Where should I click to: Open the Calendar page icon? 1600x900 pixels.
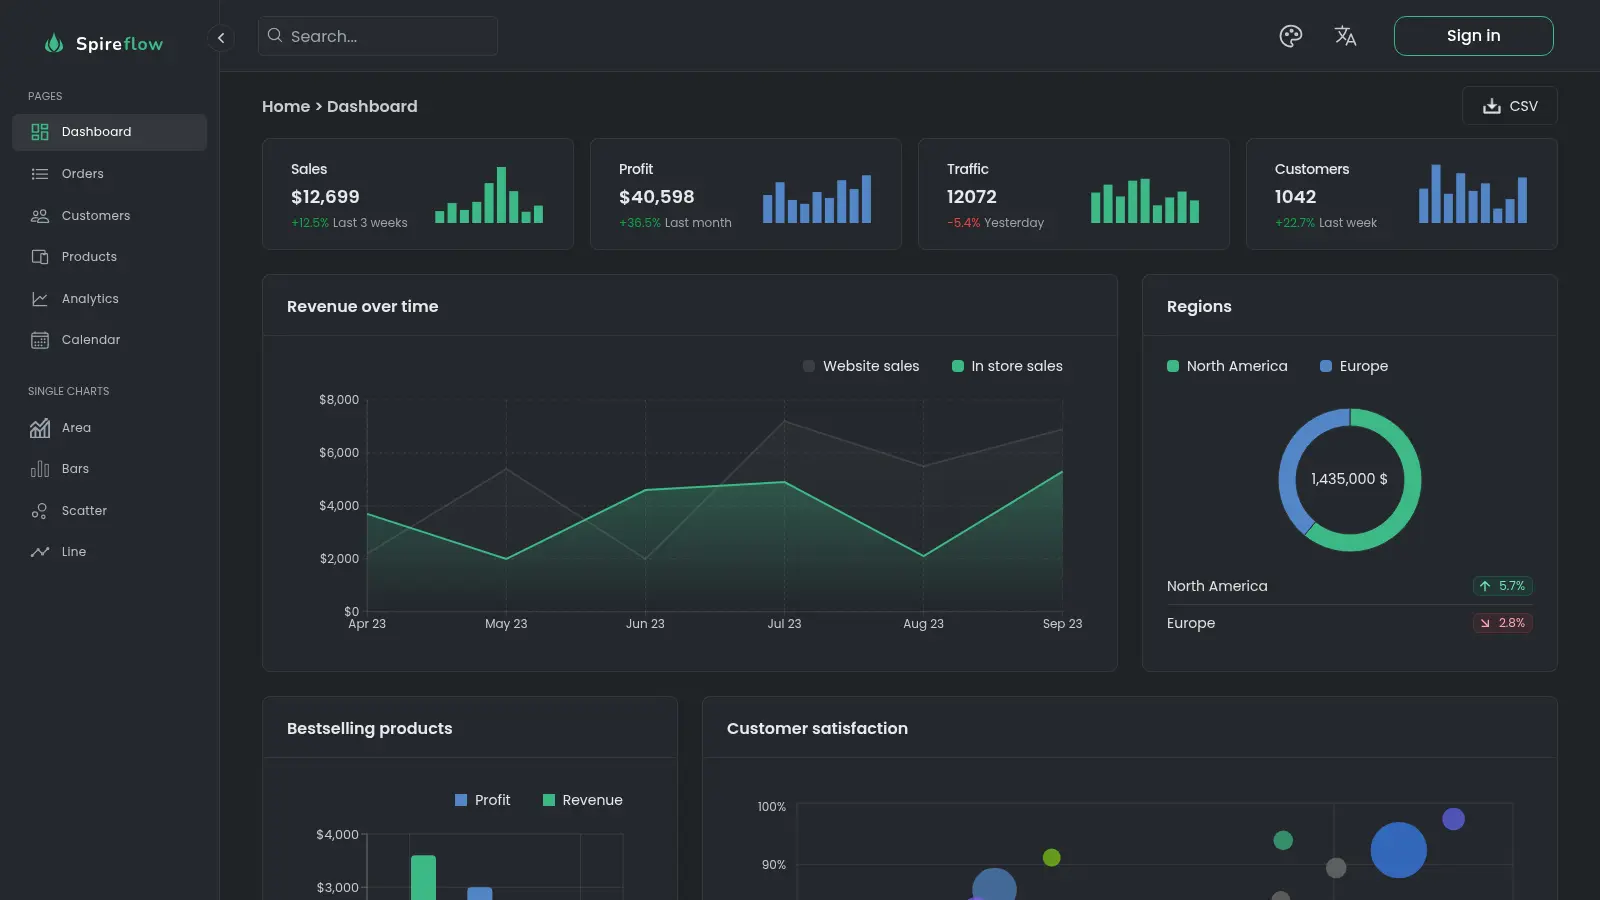(40, 340)
